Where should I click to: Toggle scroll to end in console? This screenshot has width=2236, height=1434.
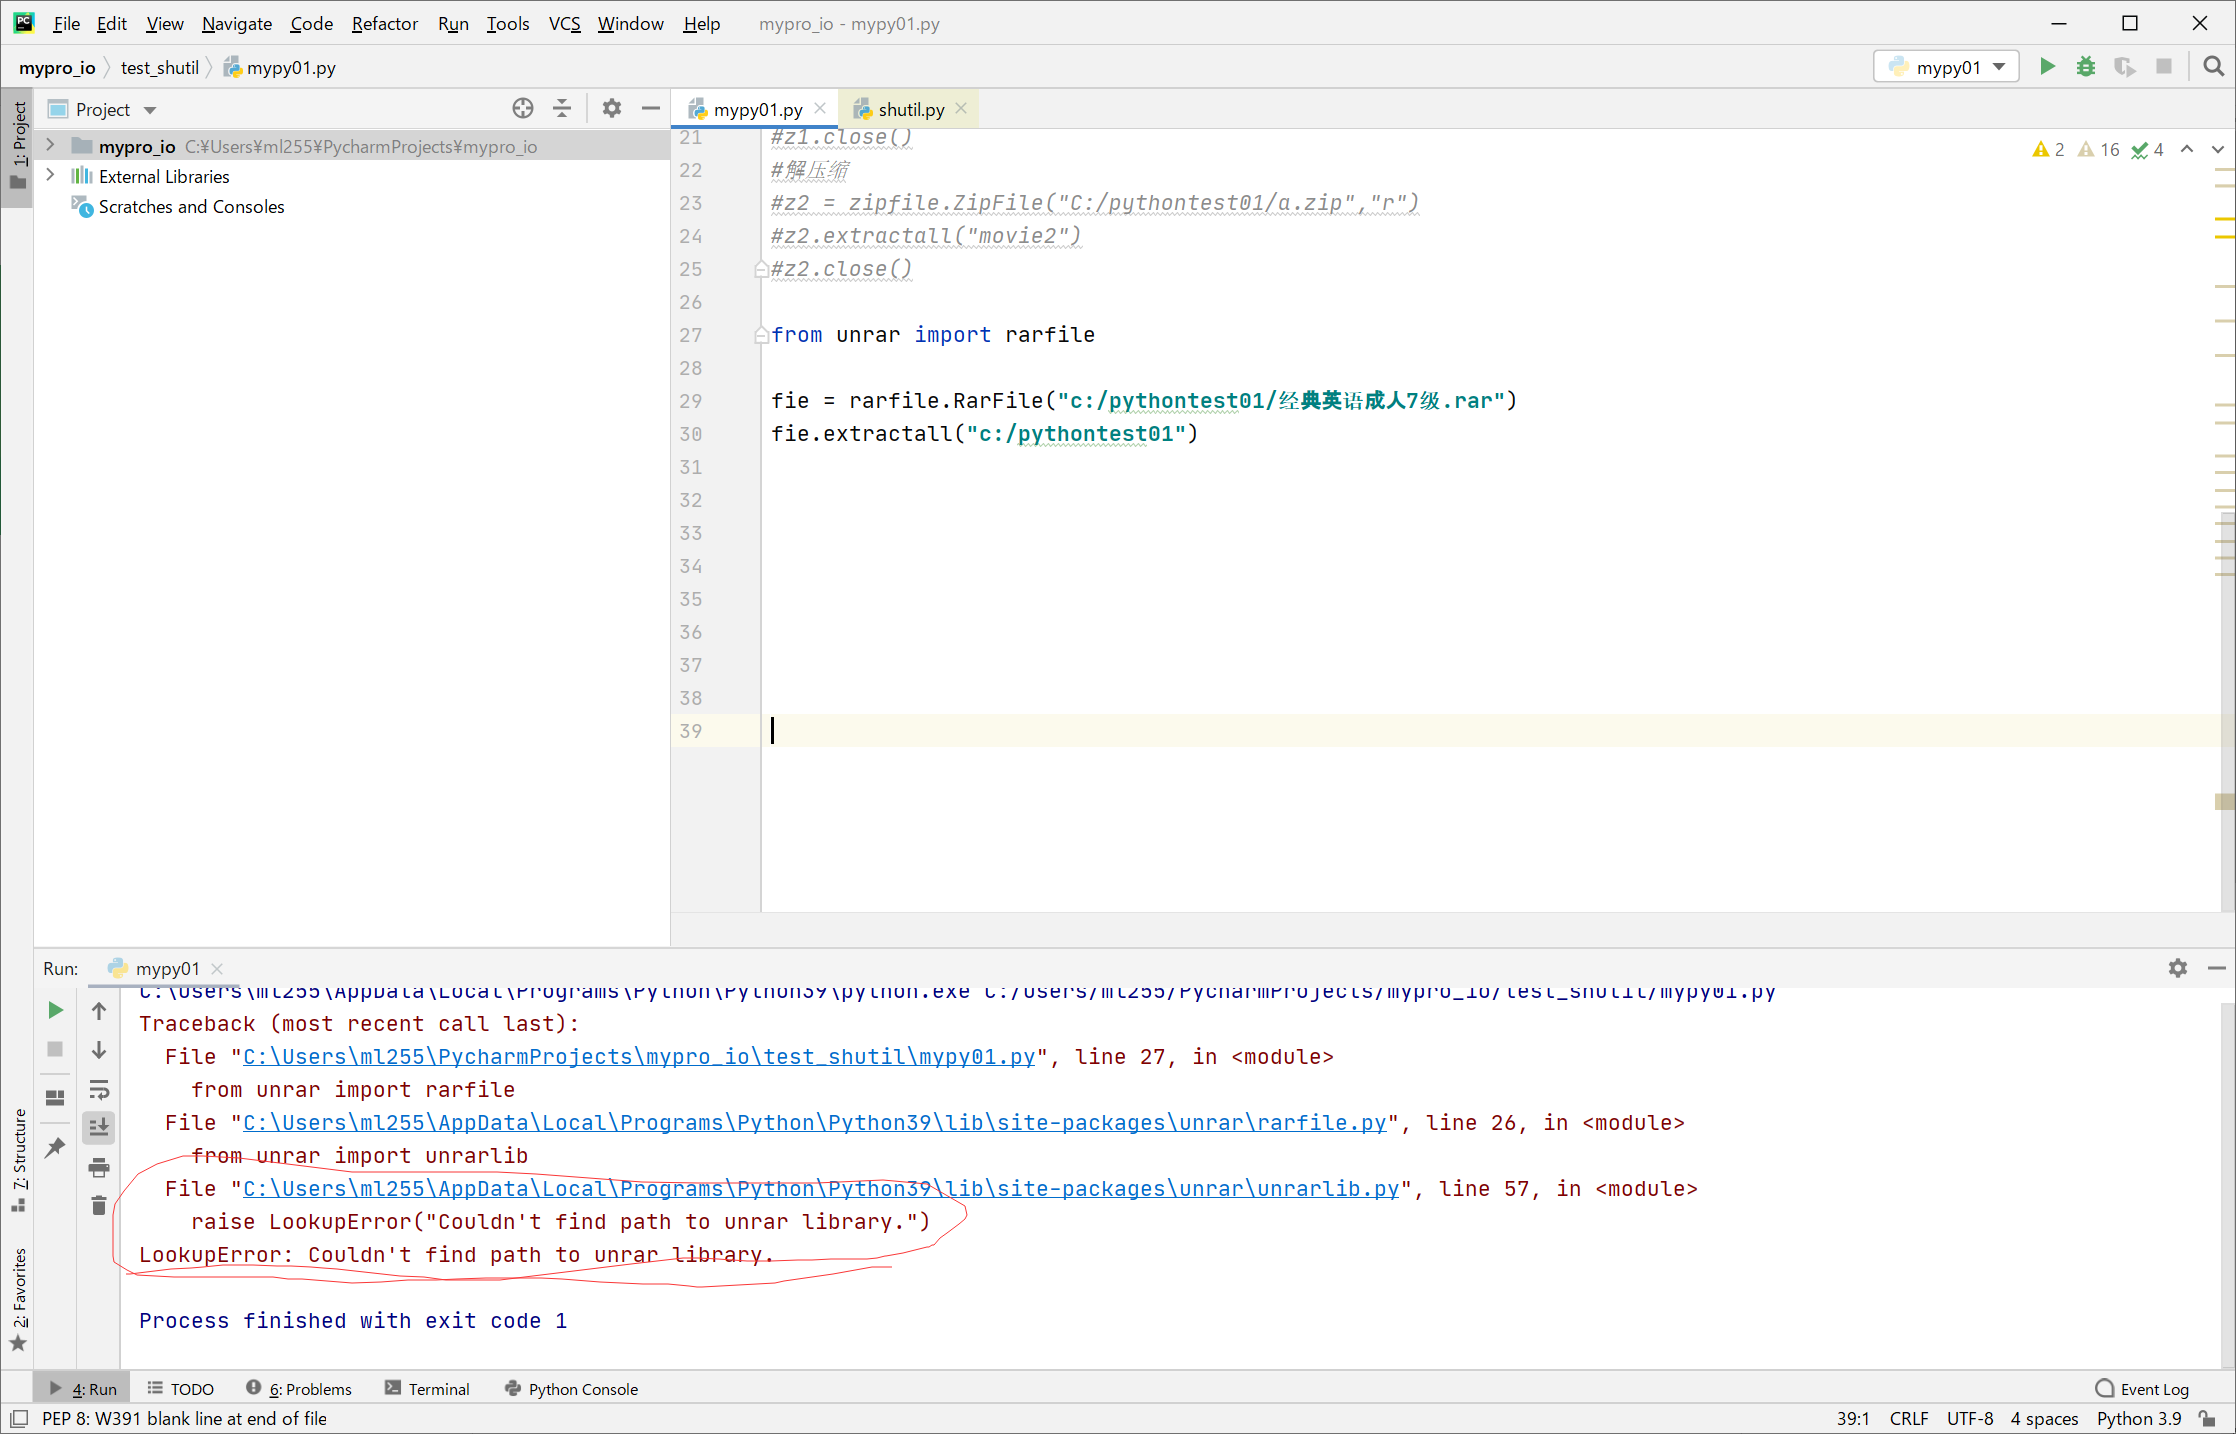point(99,1128)
